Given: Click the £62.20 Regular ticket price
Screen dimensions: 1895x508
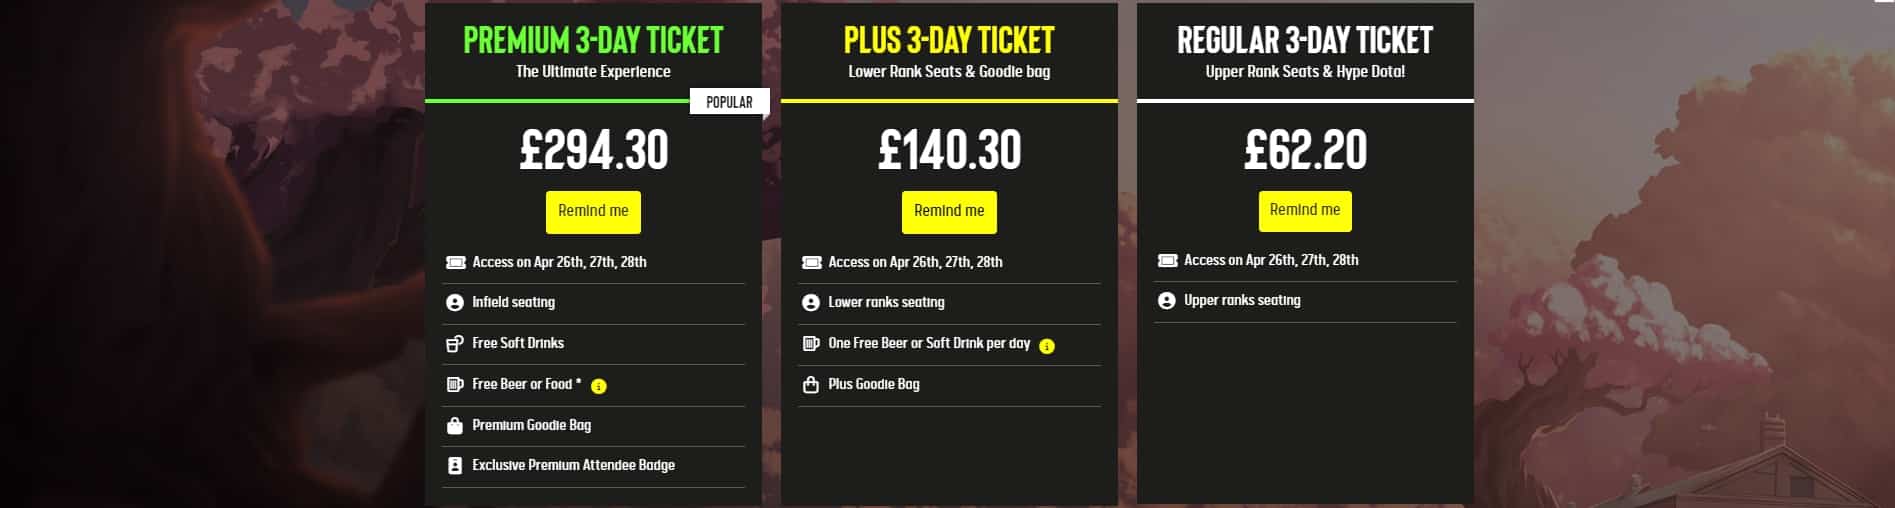Looking at the screenshot, I should click(x=1305, y=150).
